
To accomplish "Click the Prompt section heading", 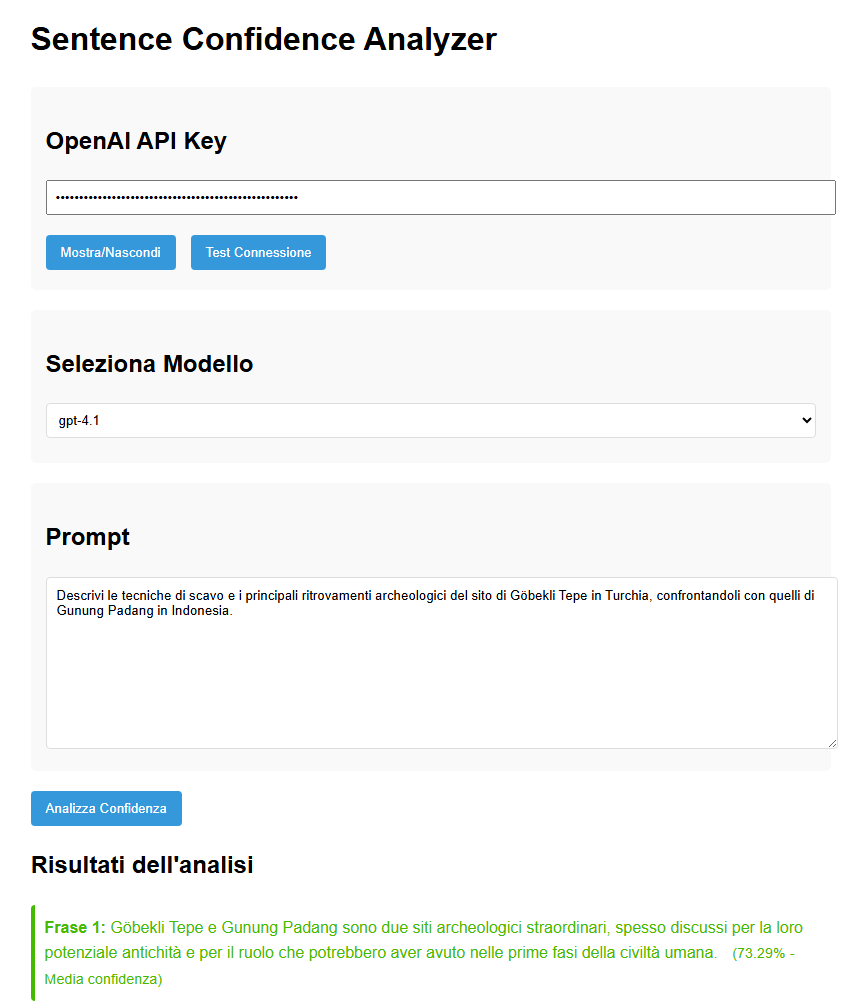I will coord(88,537).
